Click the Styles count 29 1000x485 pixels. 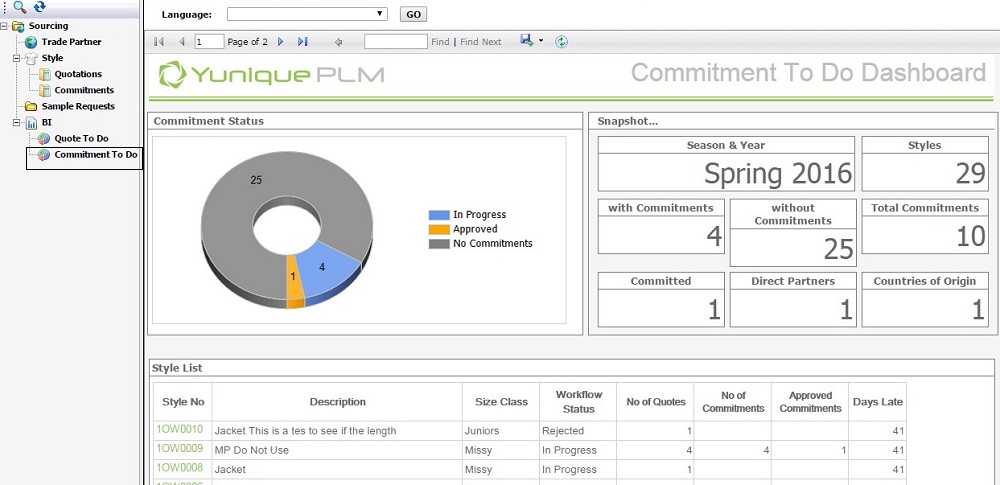[971, 173]
